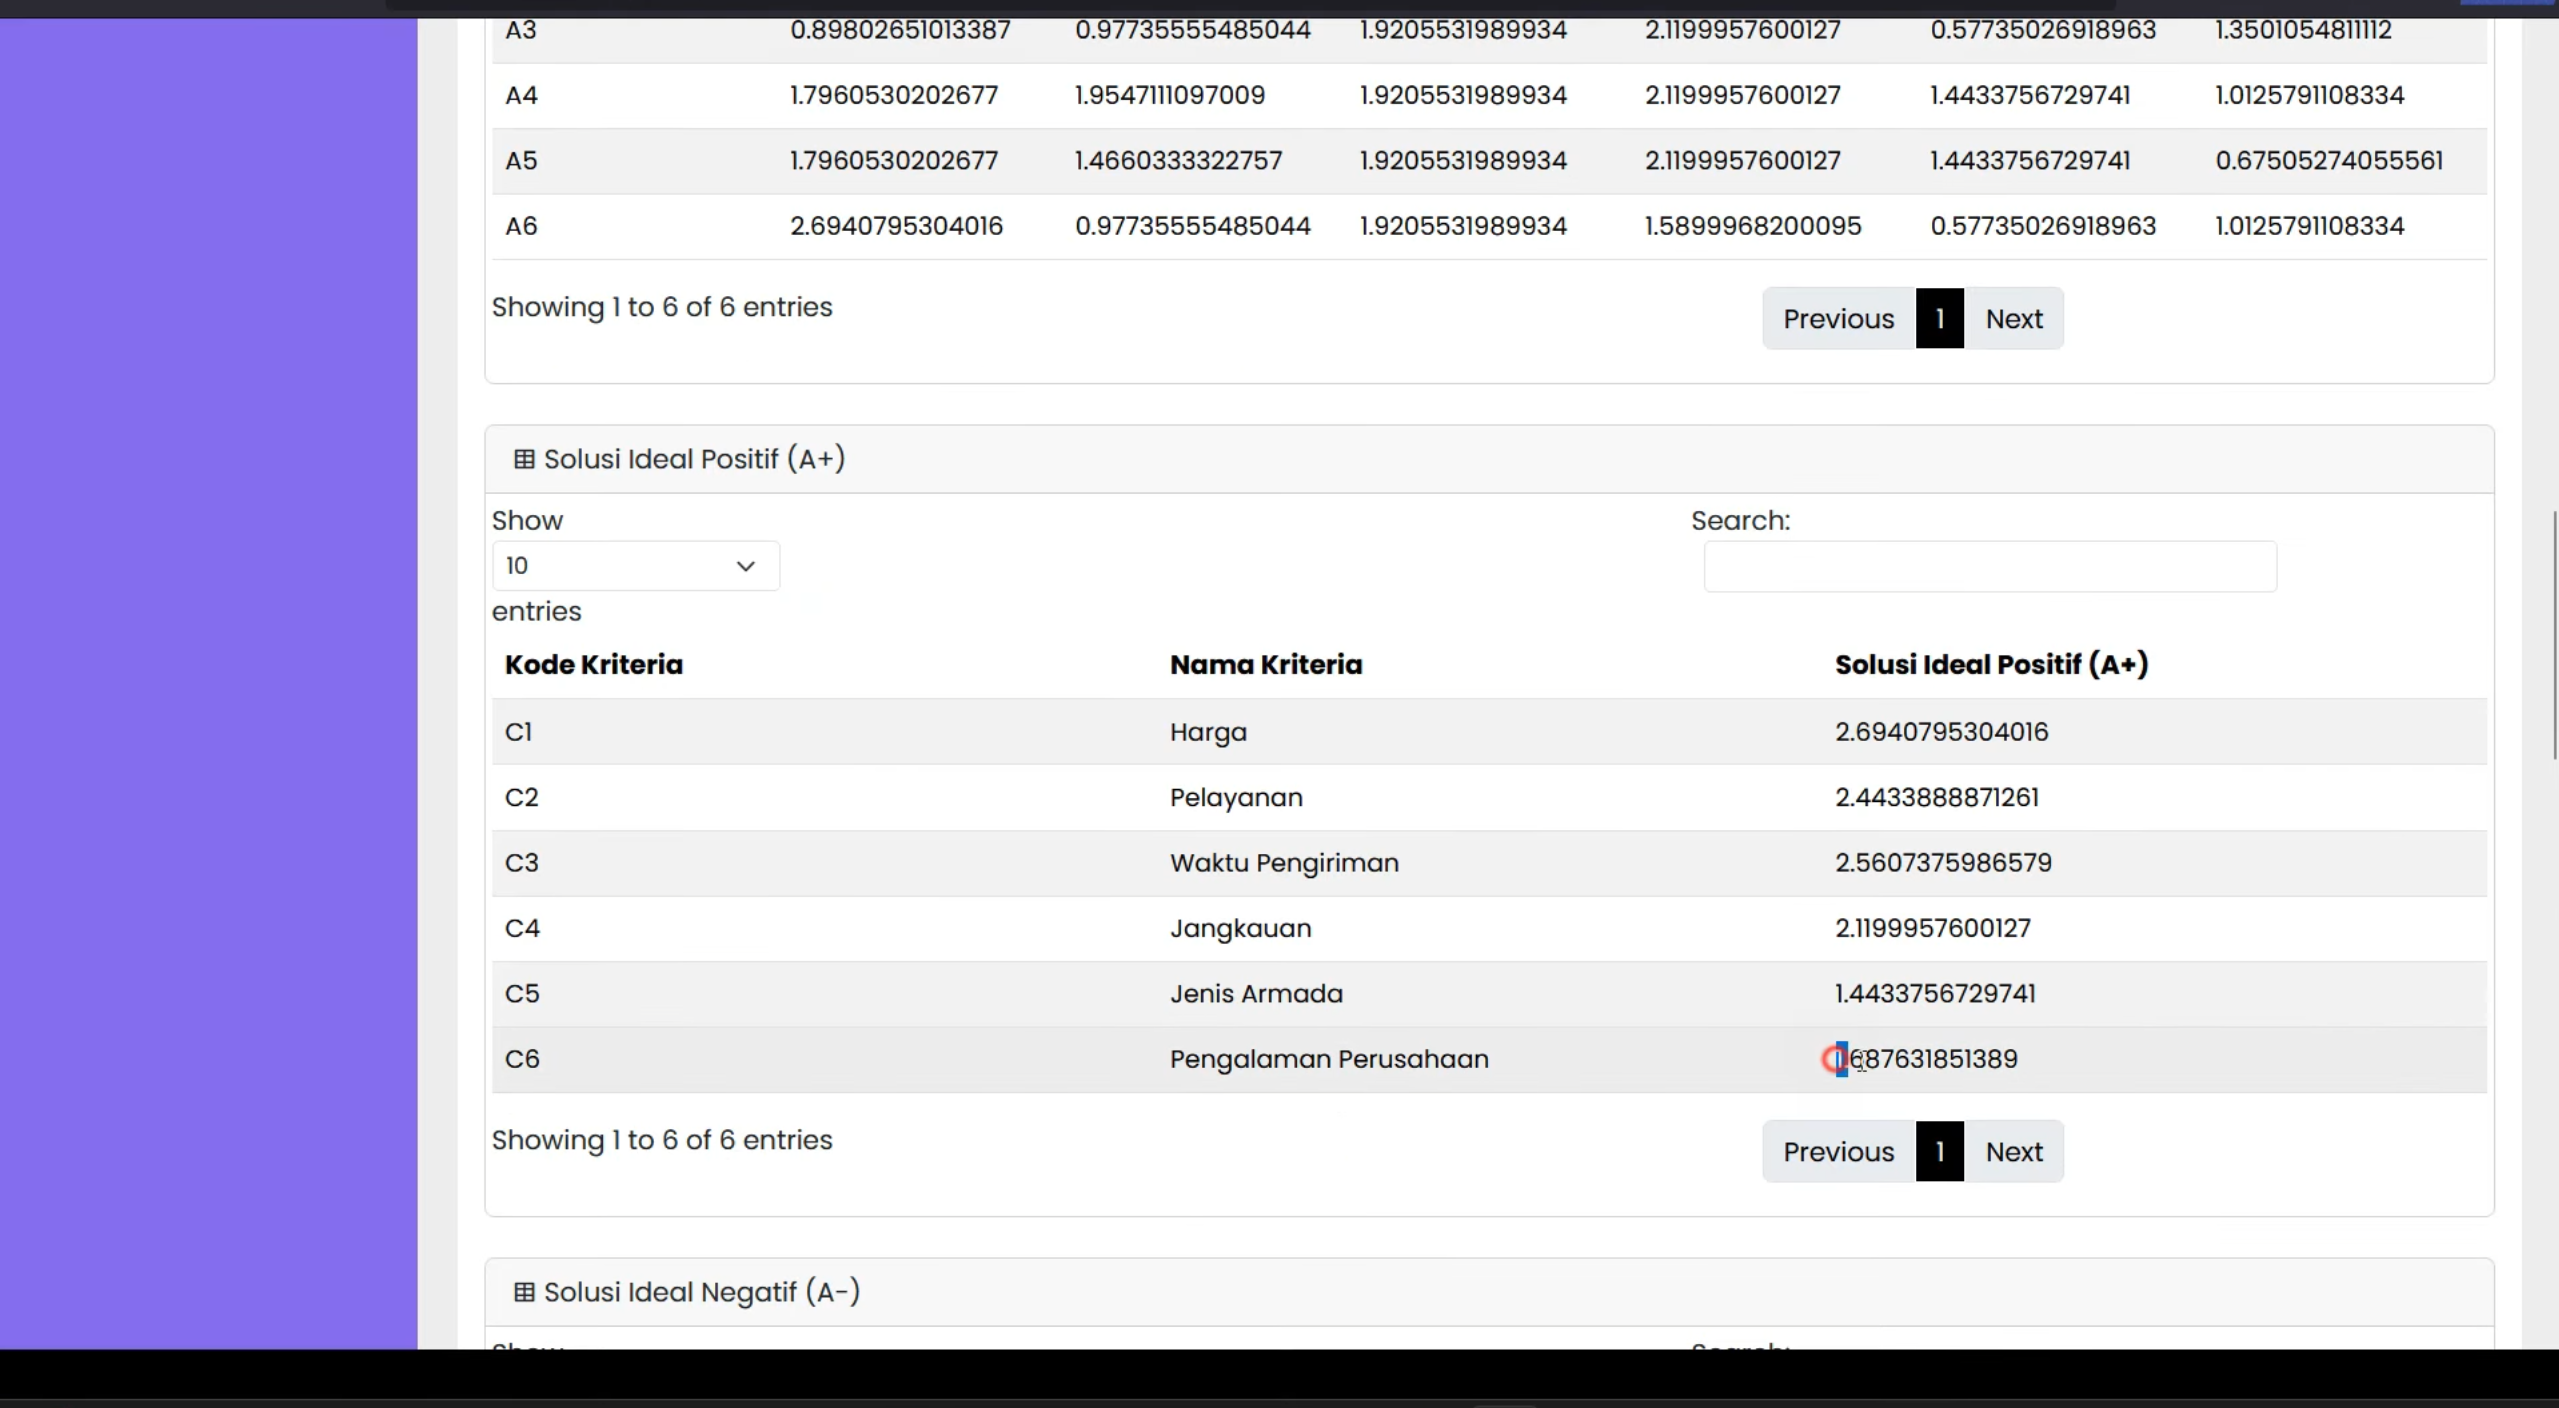Image resolution: width=2559 pixels, height=1408 pixels.
Task: Sort by the Nama Kriteria column header
Action: 1266,665
